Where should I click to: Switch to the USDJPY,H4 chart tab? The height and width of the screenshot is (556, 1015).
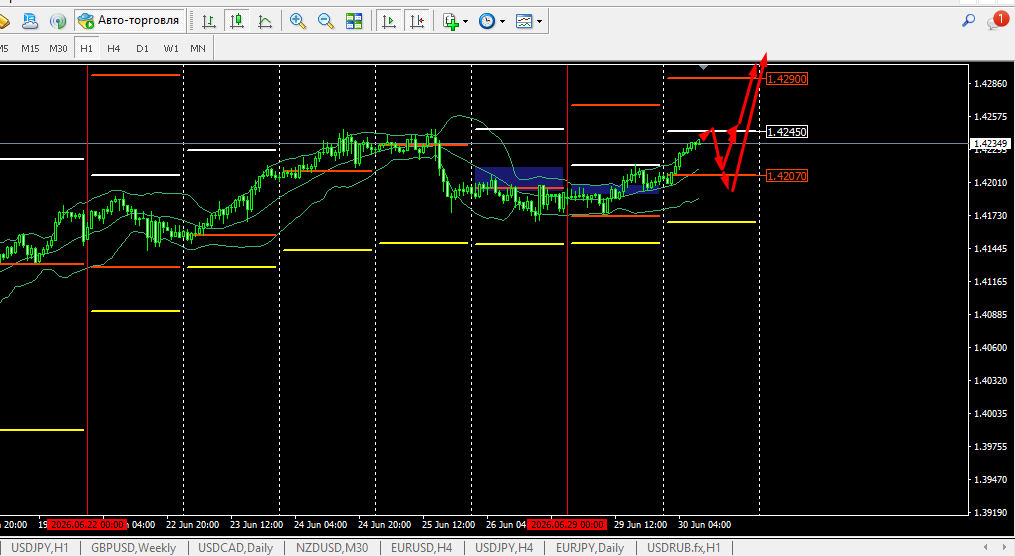(x=504, y=548)
